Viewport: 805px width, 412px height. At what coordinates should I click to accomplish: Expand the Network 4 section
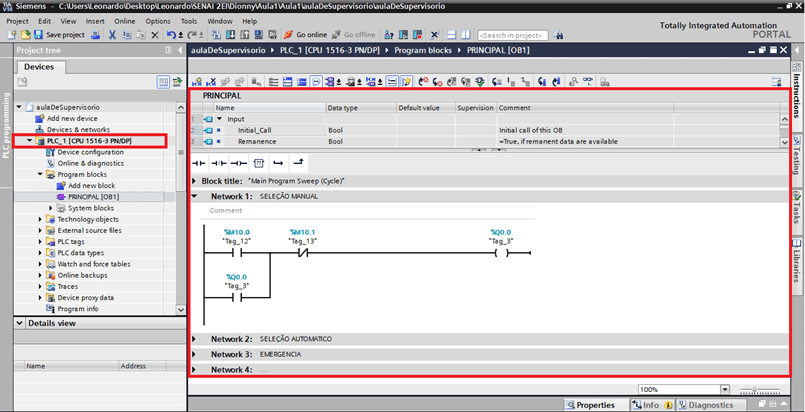[195, 369]
